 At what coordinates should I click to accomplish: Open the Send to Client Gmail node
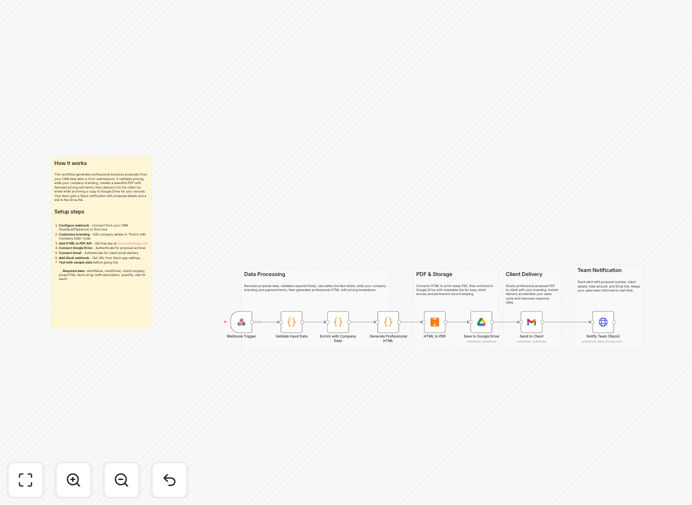(x=531, y=322)
